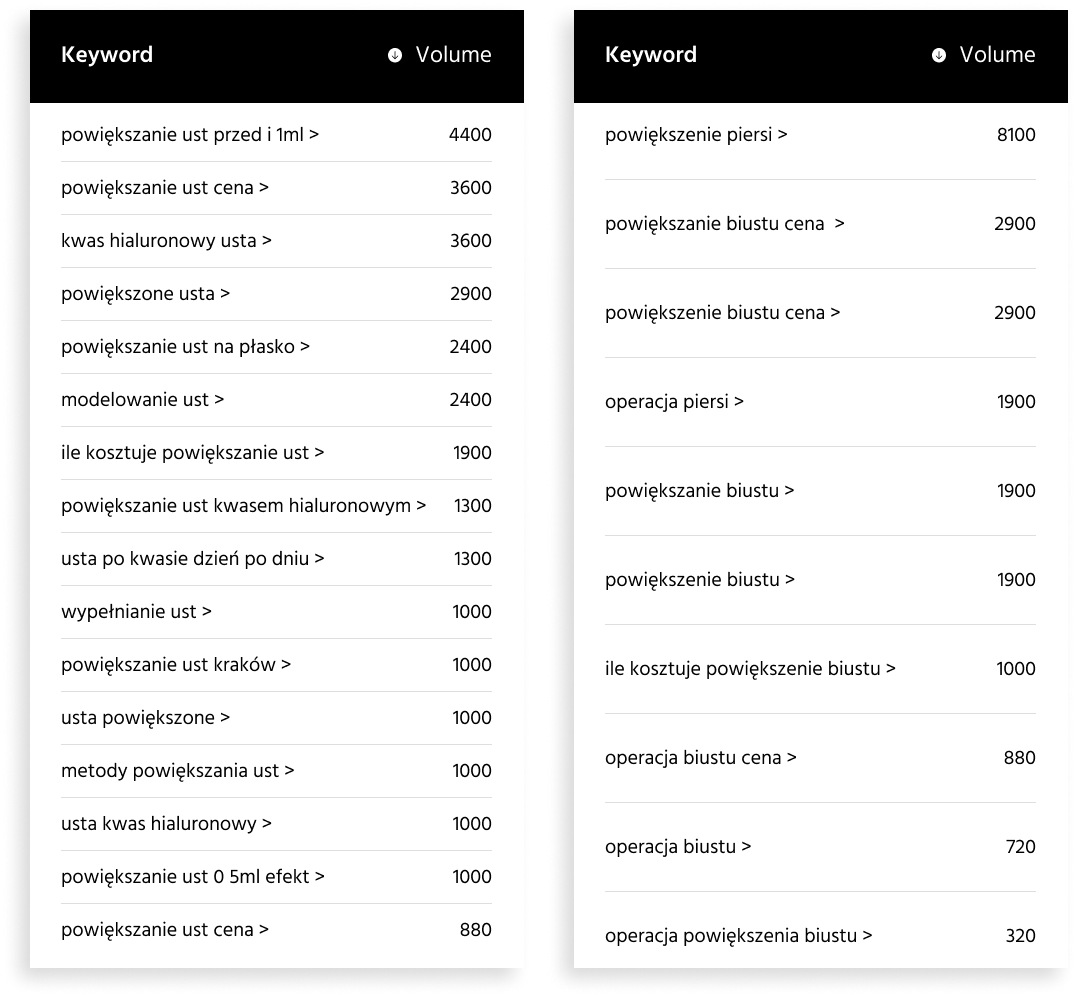1078x998 pixels.
Task: Open the 'kwas hialuronowy usta' keyword
Action: [166, 241]
